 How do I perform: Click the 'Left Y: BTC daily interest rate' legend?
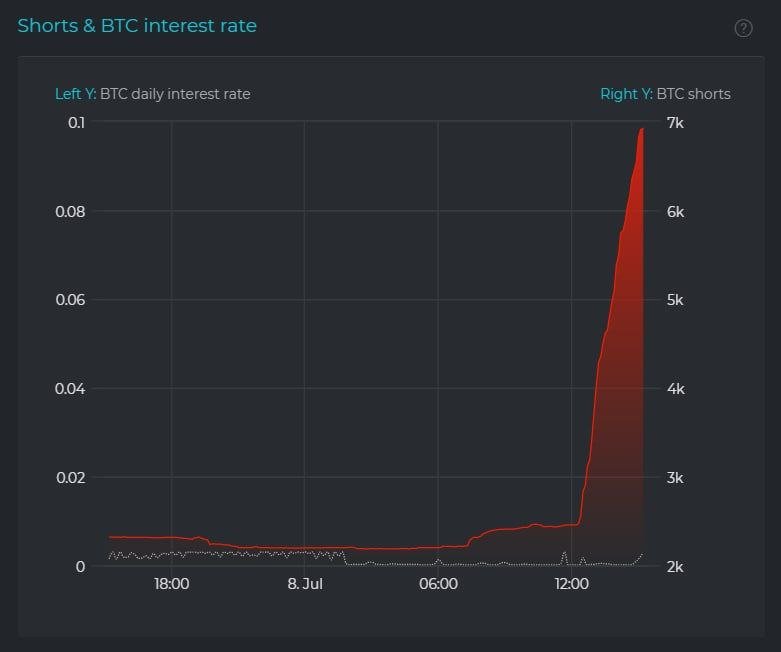[152, 94]
